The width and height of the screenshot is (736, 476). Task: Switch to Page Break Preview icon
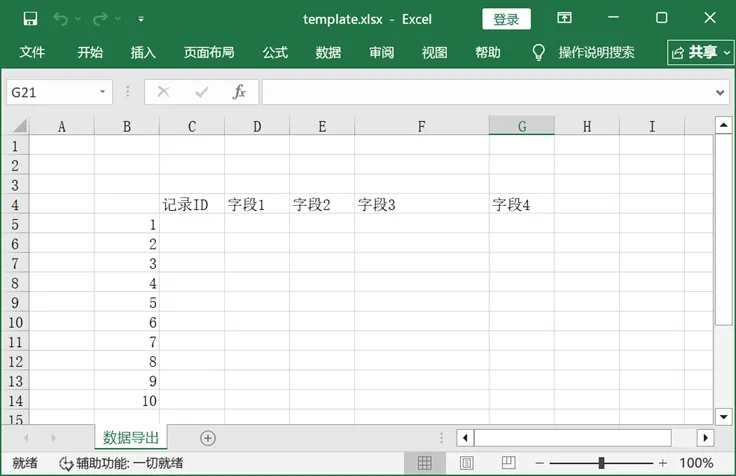coord(508,463)
